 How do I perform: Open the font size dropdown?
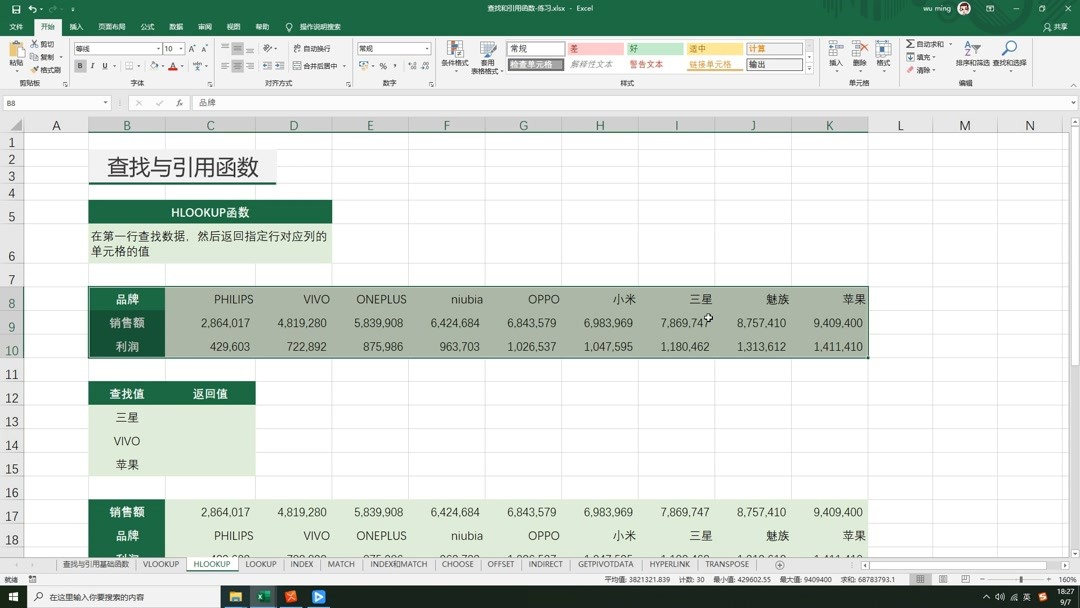point(180,48)
